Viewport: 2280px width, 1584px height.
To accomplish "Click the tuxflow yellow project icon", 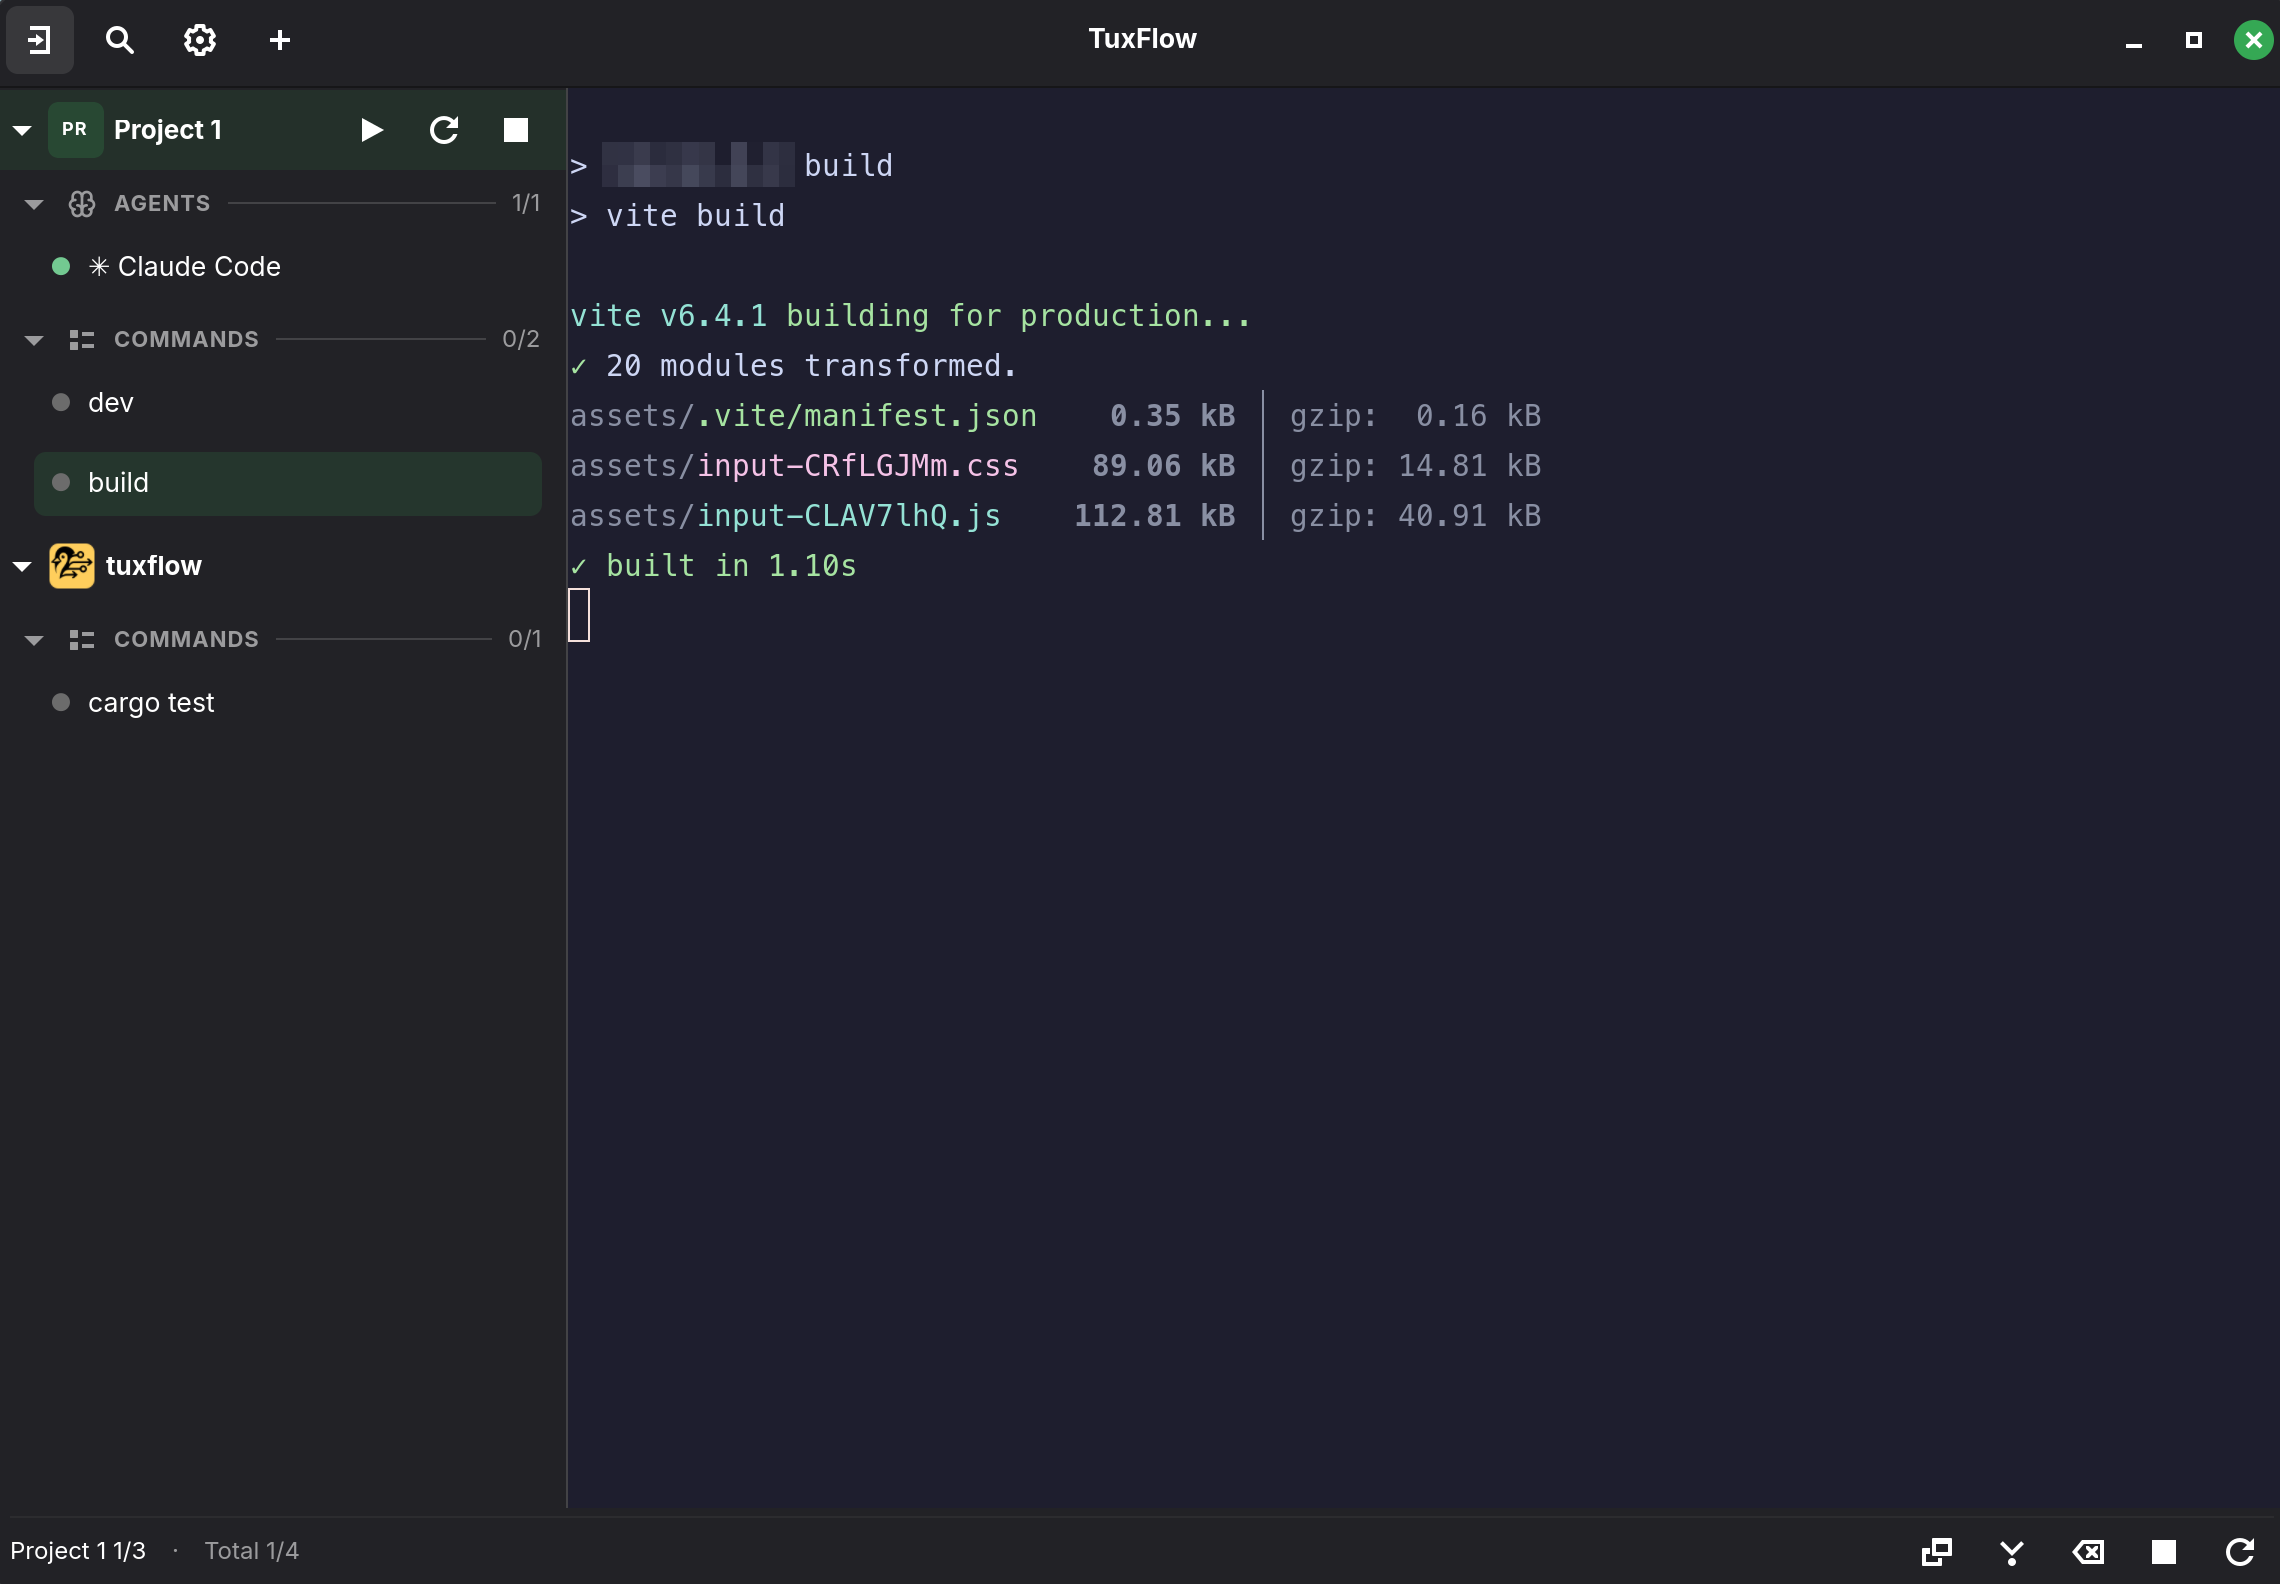I will [x=72, y=566].
